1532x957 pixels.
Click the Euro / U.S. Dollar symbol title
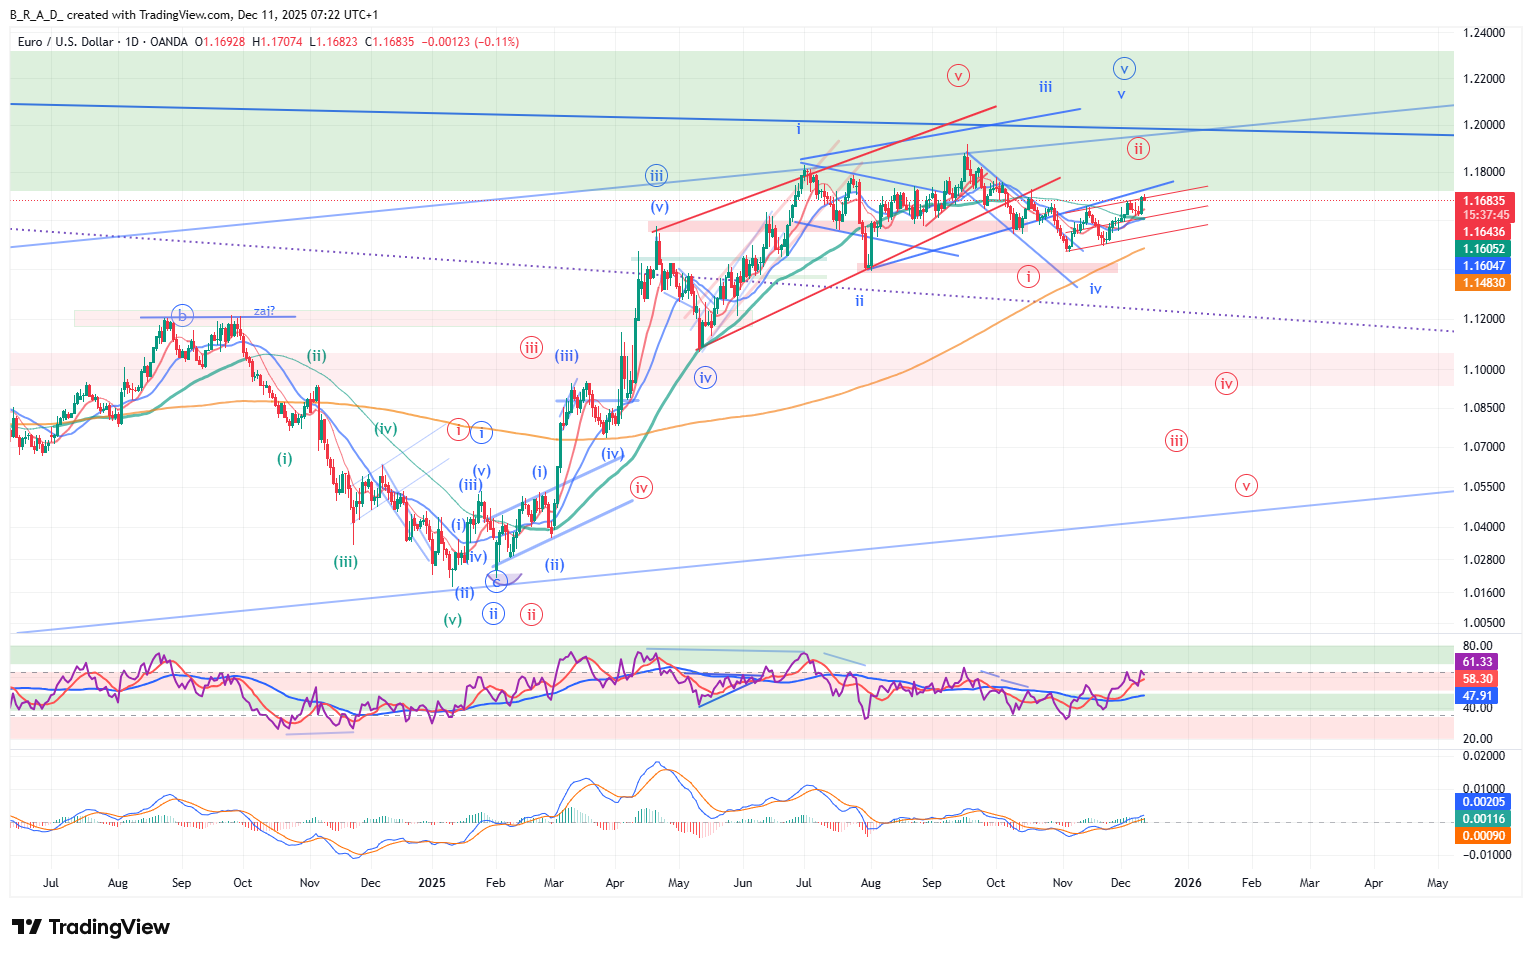pyautogui.click(x=66, y=42)
